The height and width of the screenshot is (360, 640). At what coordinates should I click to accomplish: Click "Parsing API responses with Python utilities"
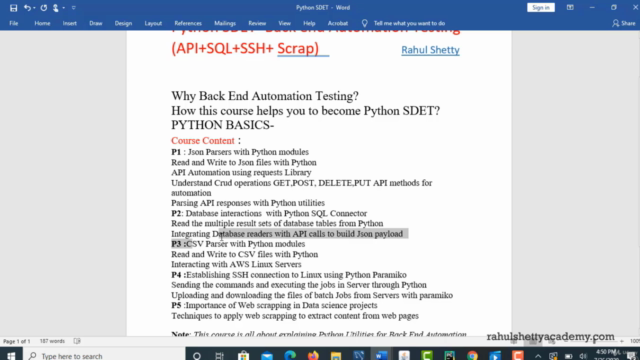(x=248, y=203)
